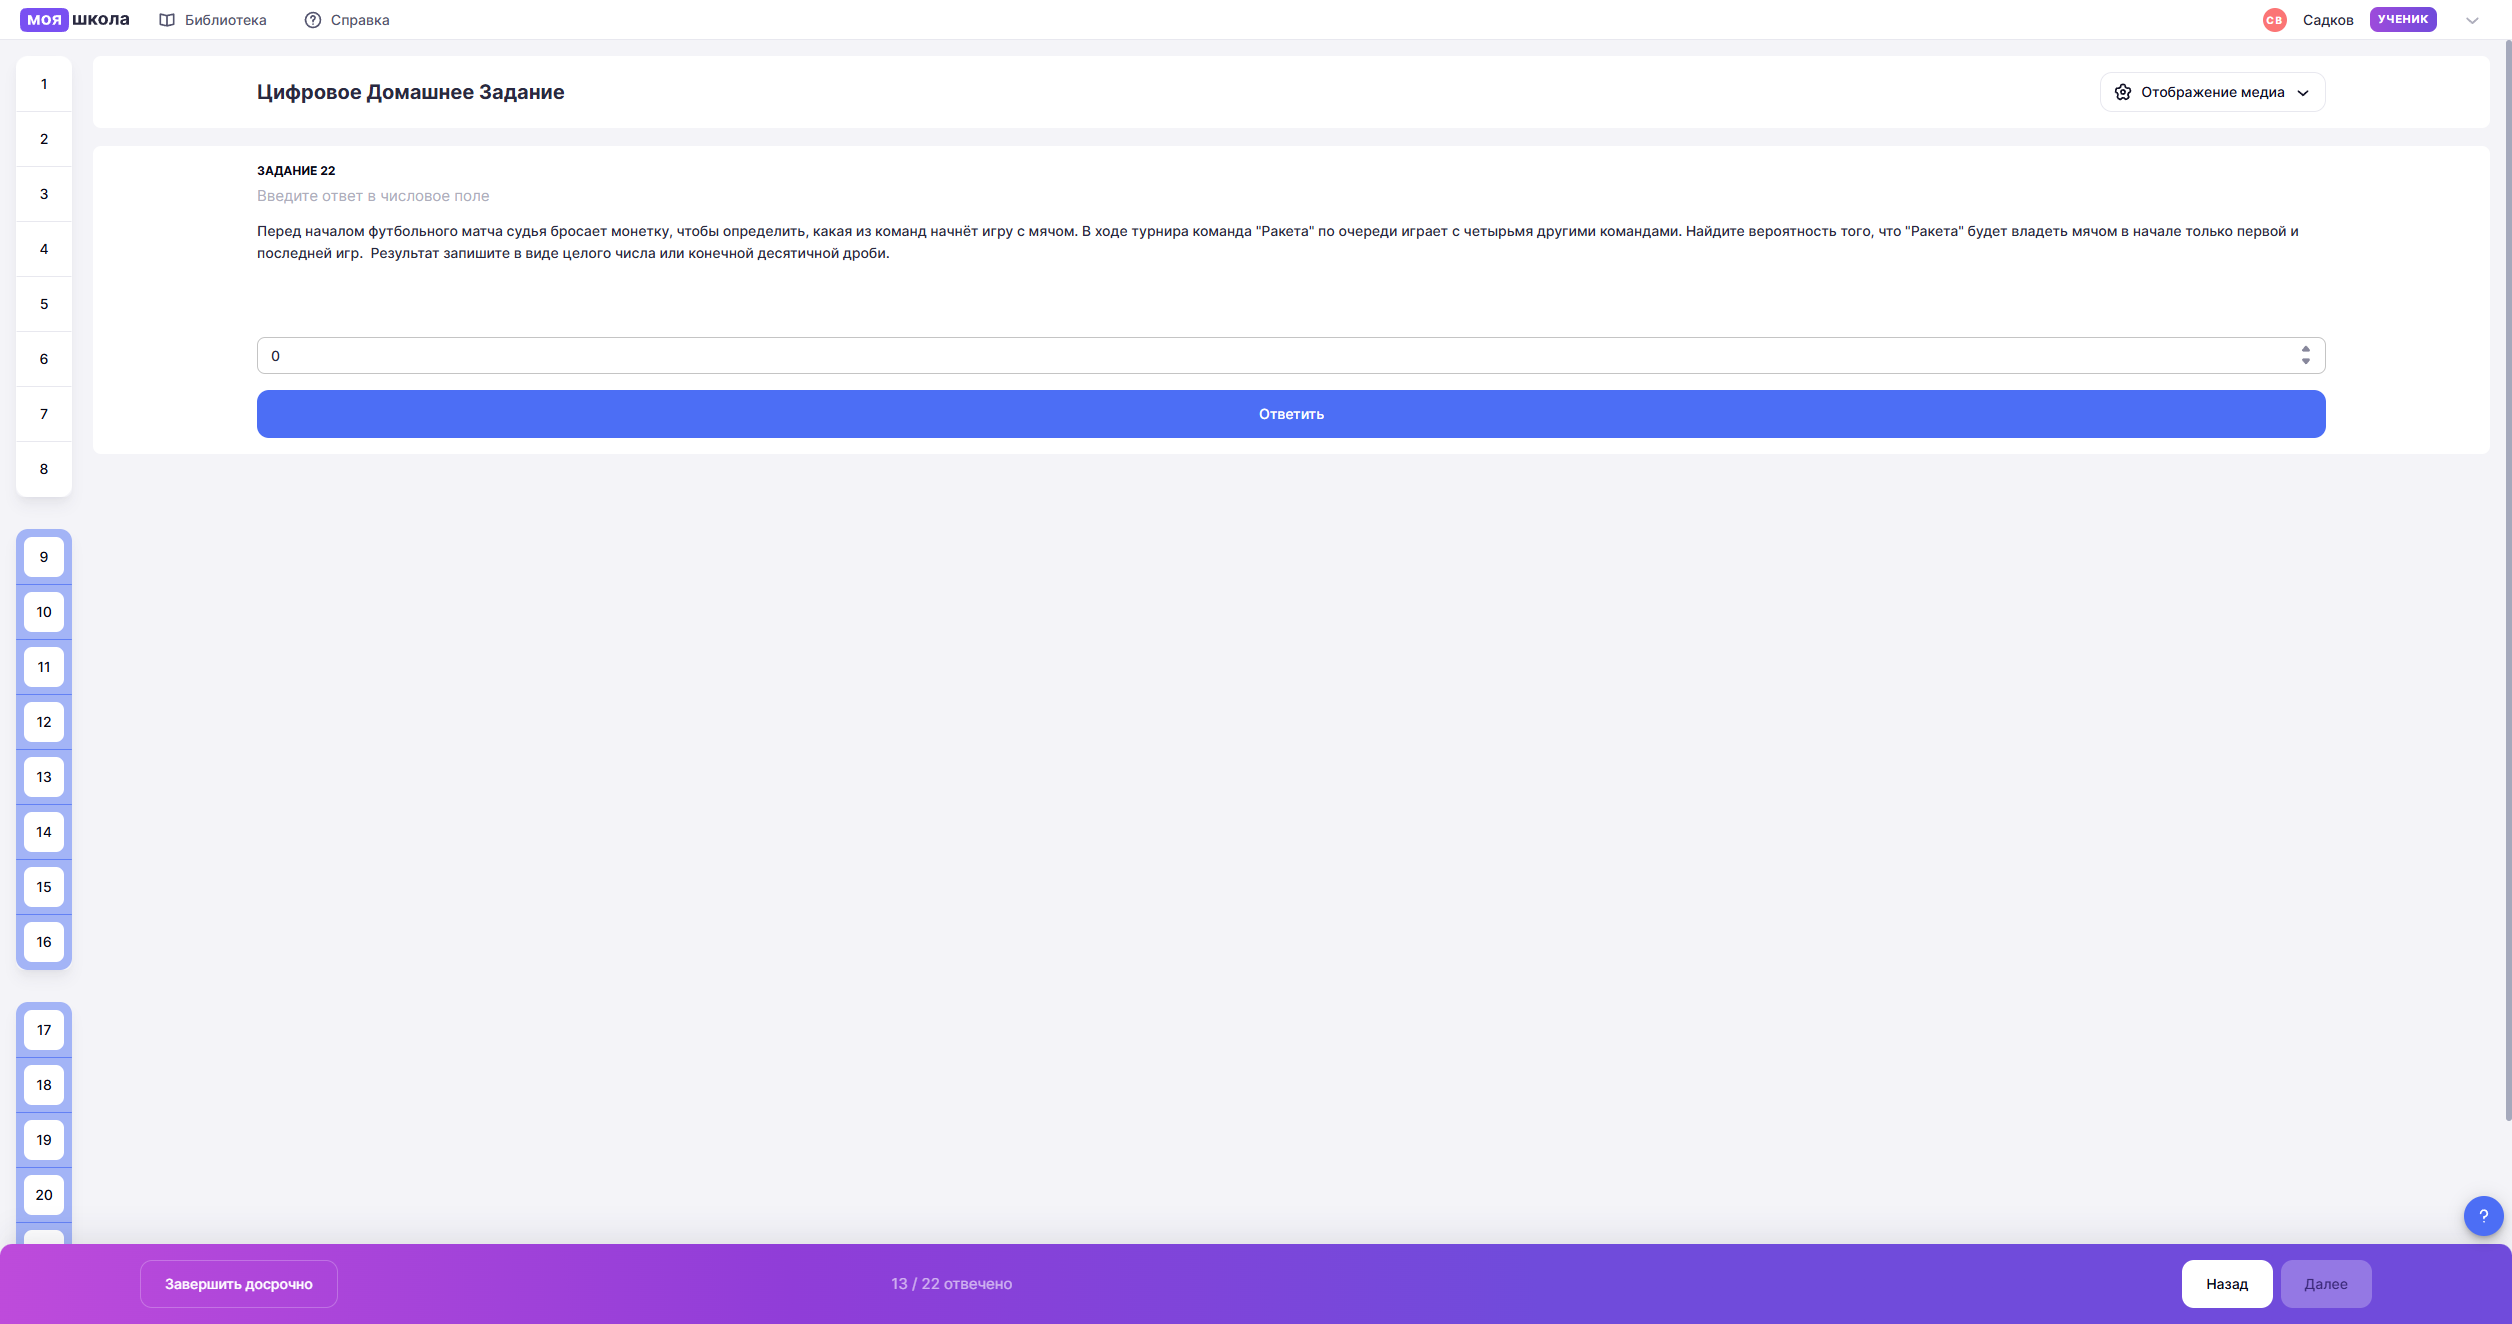Go to task 1 in sidebar
2512x1324 pixels.
point(44,84)
